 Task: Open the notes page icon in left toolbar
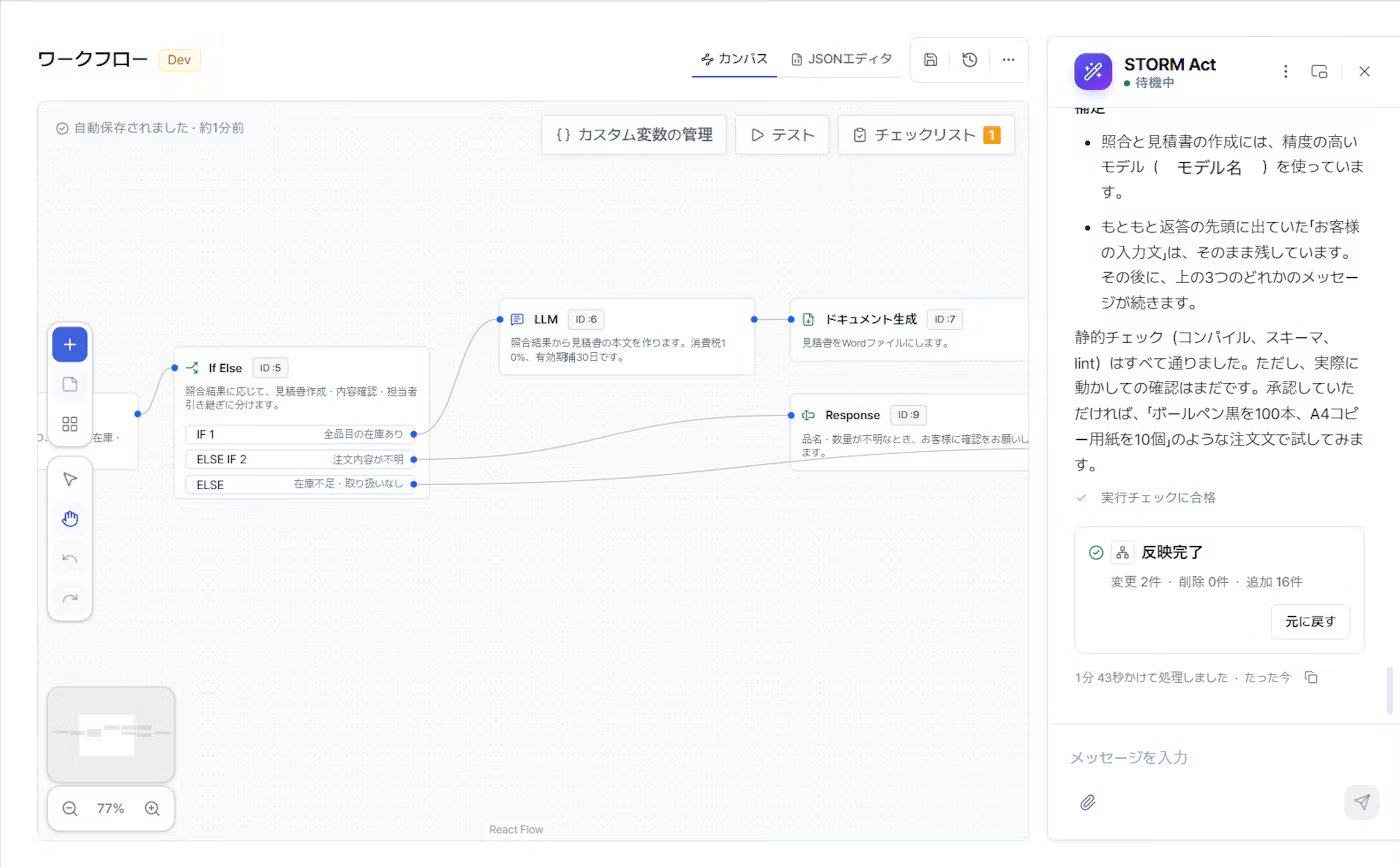coord(70,384)
